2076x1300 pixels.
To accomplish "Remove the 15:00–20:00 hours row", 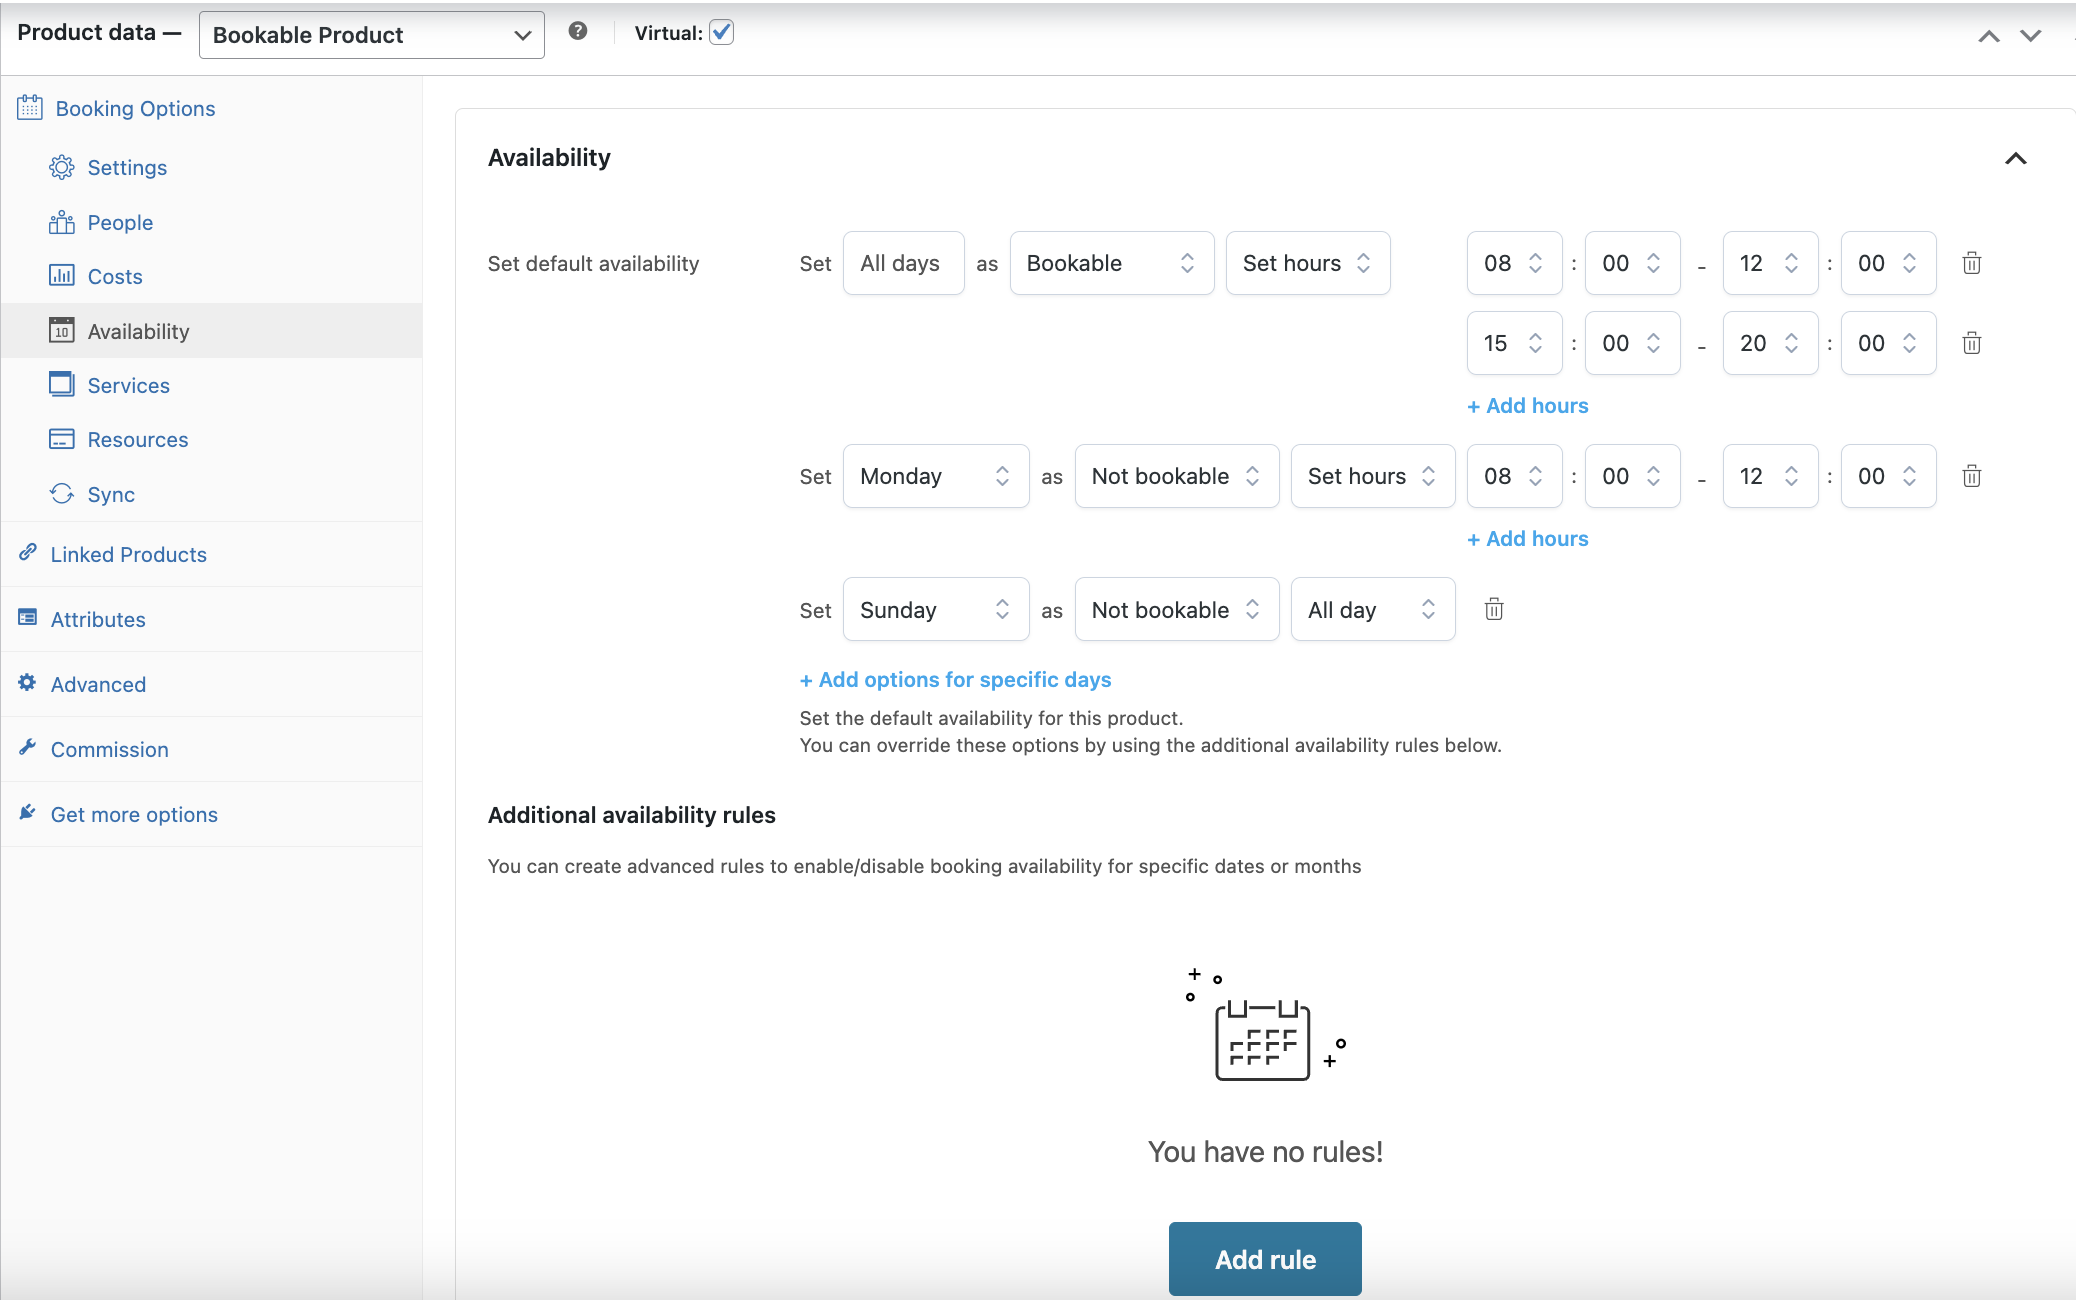I will point(1971,343).
